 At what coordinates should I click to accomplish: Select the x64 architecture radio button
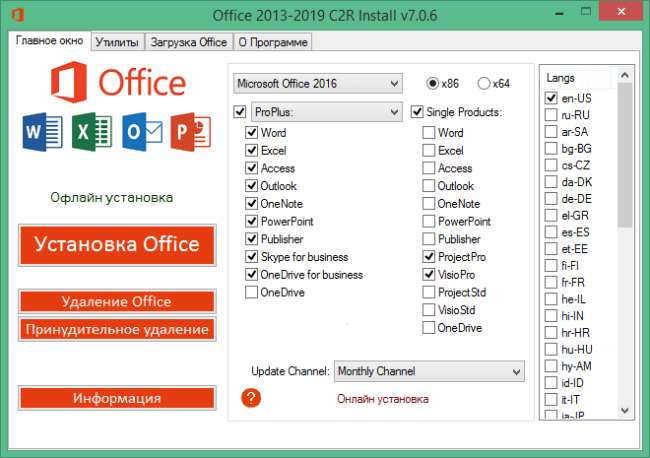pos(484,83)
